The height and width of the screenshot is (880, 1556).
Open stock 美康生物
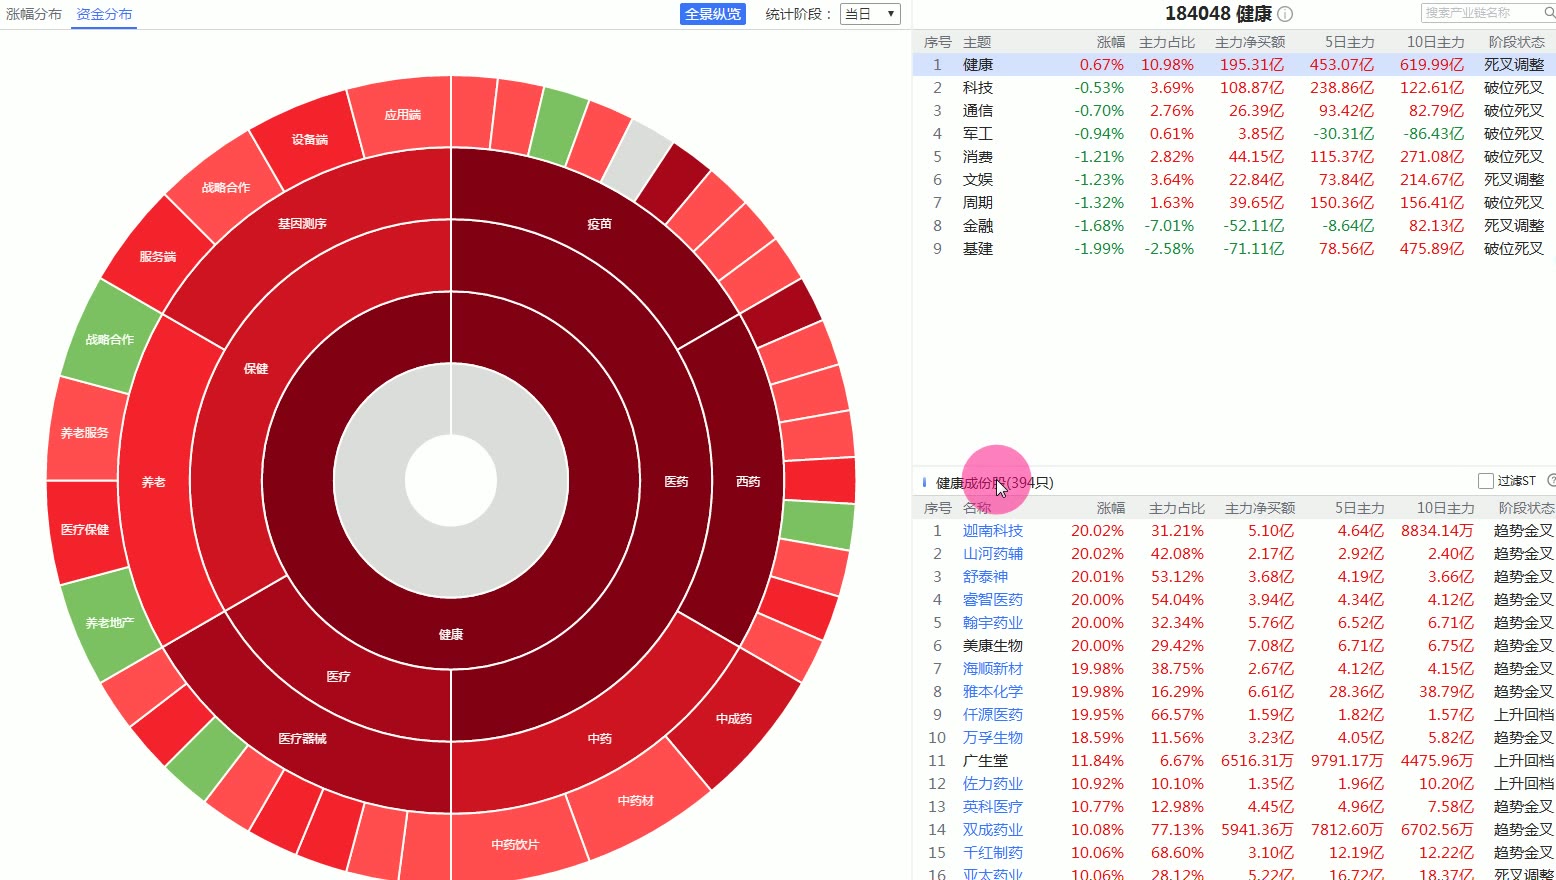(x=992, y=645)
